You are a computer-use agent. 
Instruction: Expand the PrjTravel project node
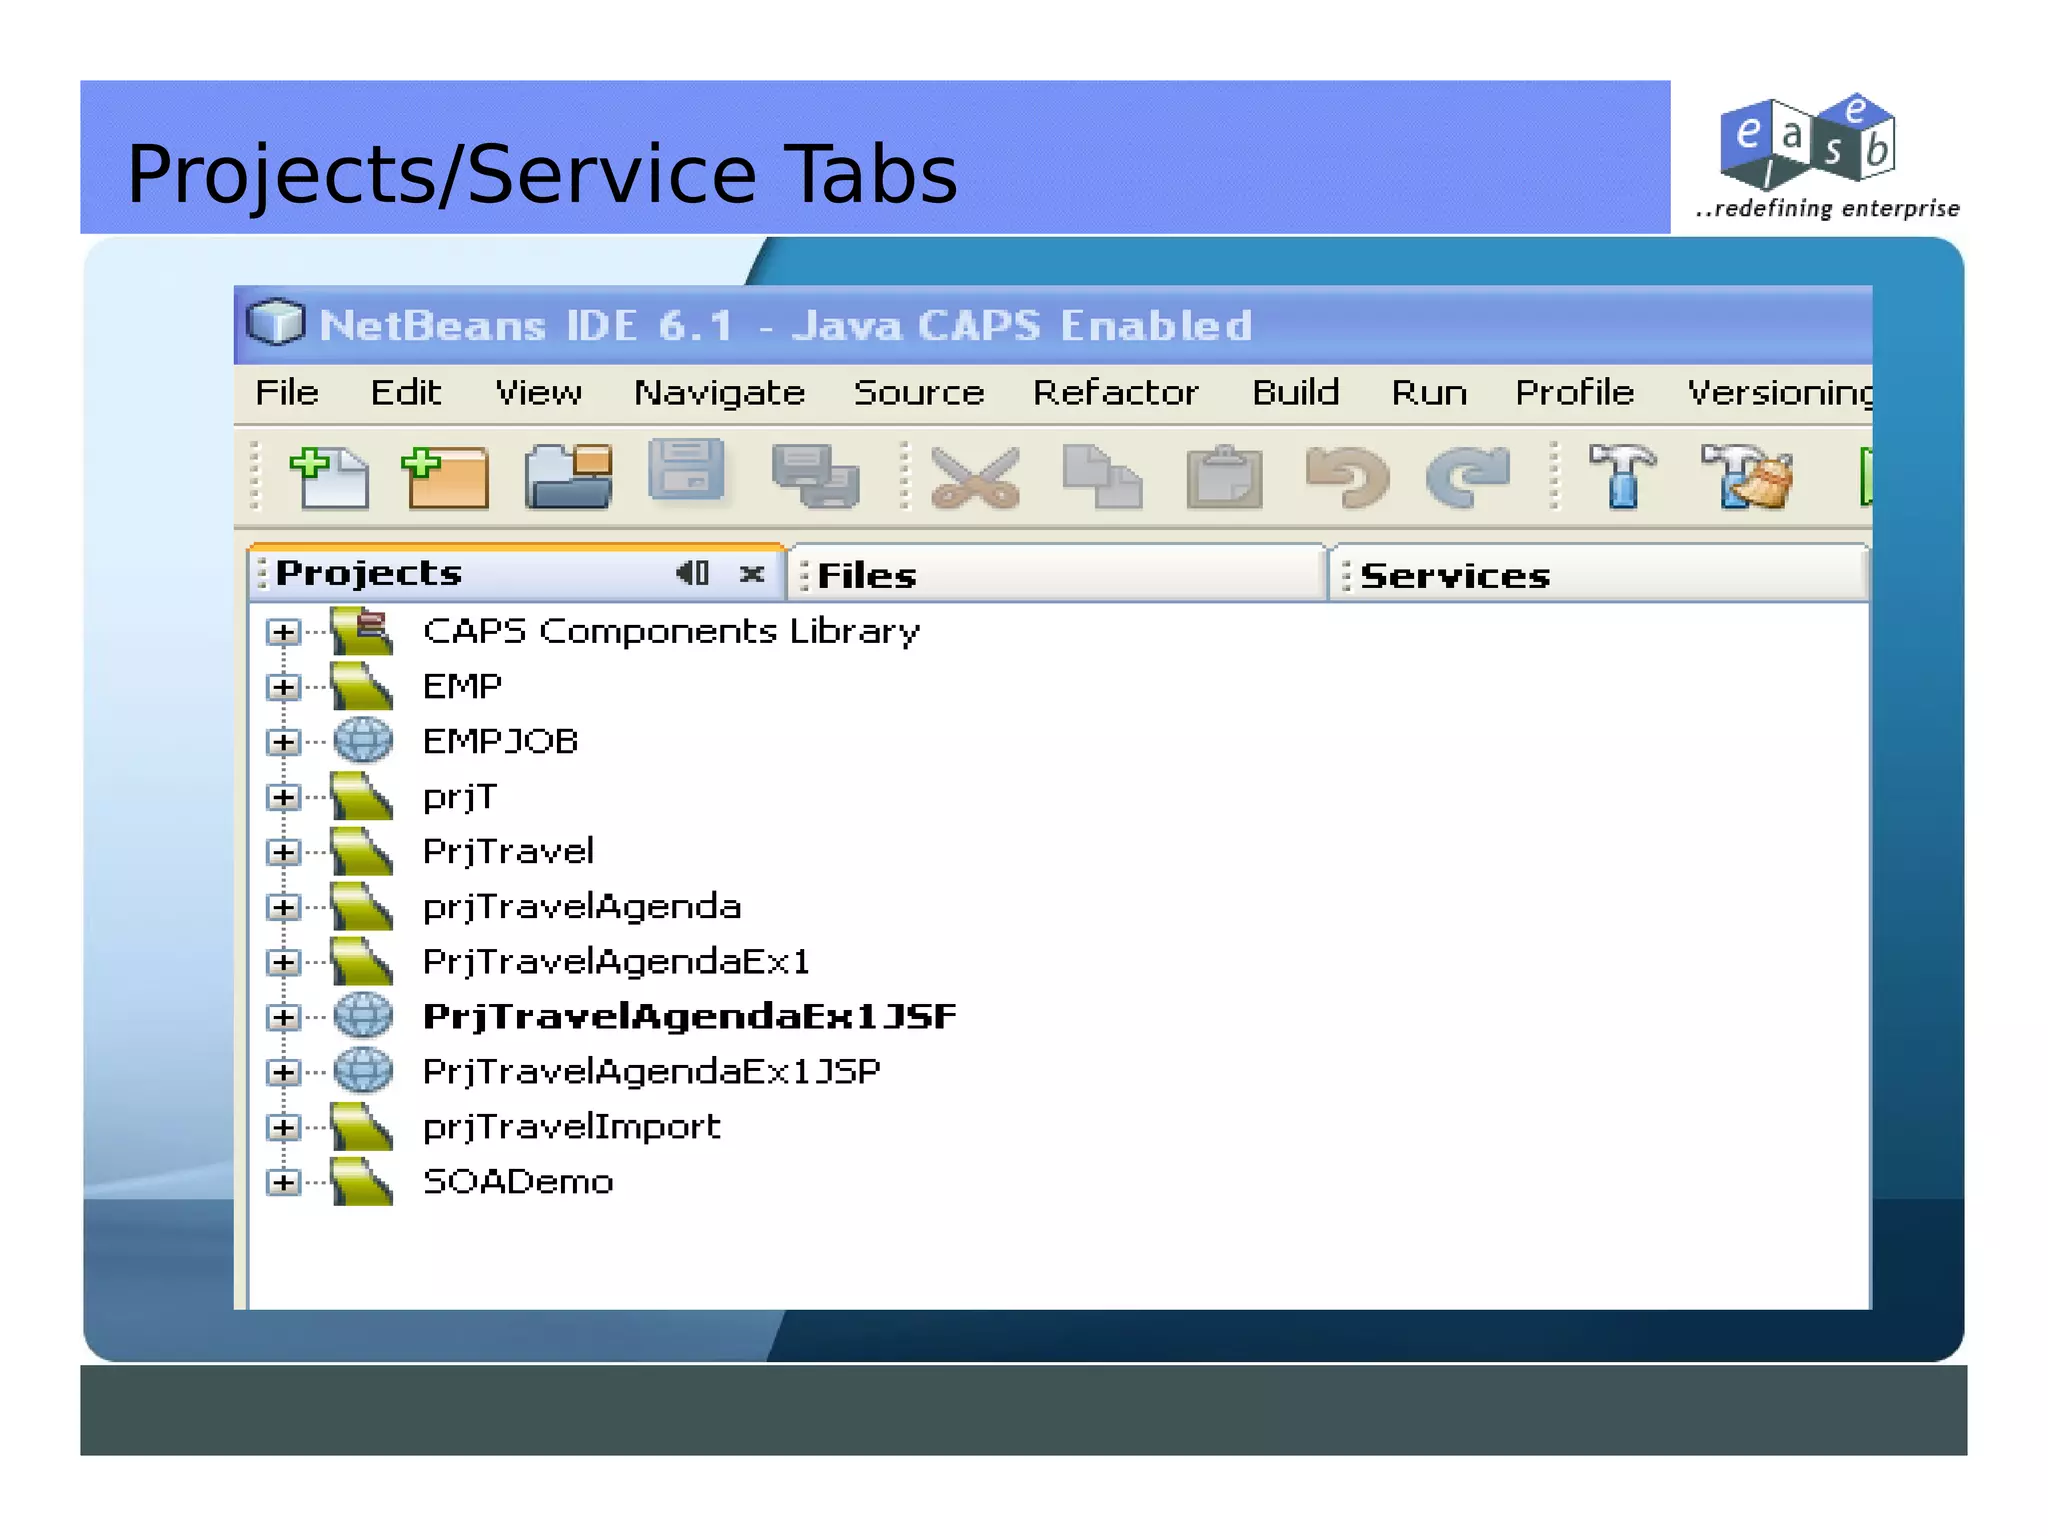coord(284,852)
